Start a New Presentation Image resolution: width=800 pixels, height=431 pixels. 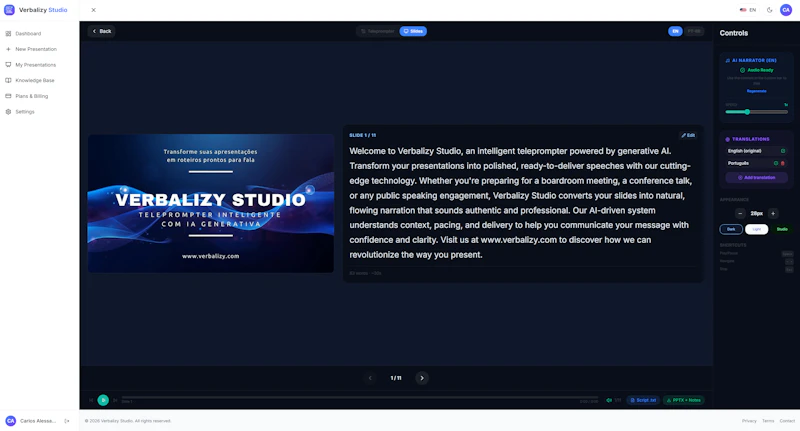click(36, 49)
